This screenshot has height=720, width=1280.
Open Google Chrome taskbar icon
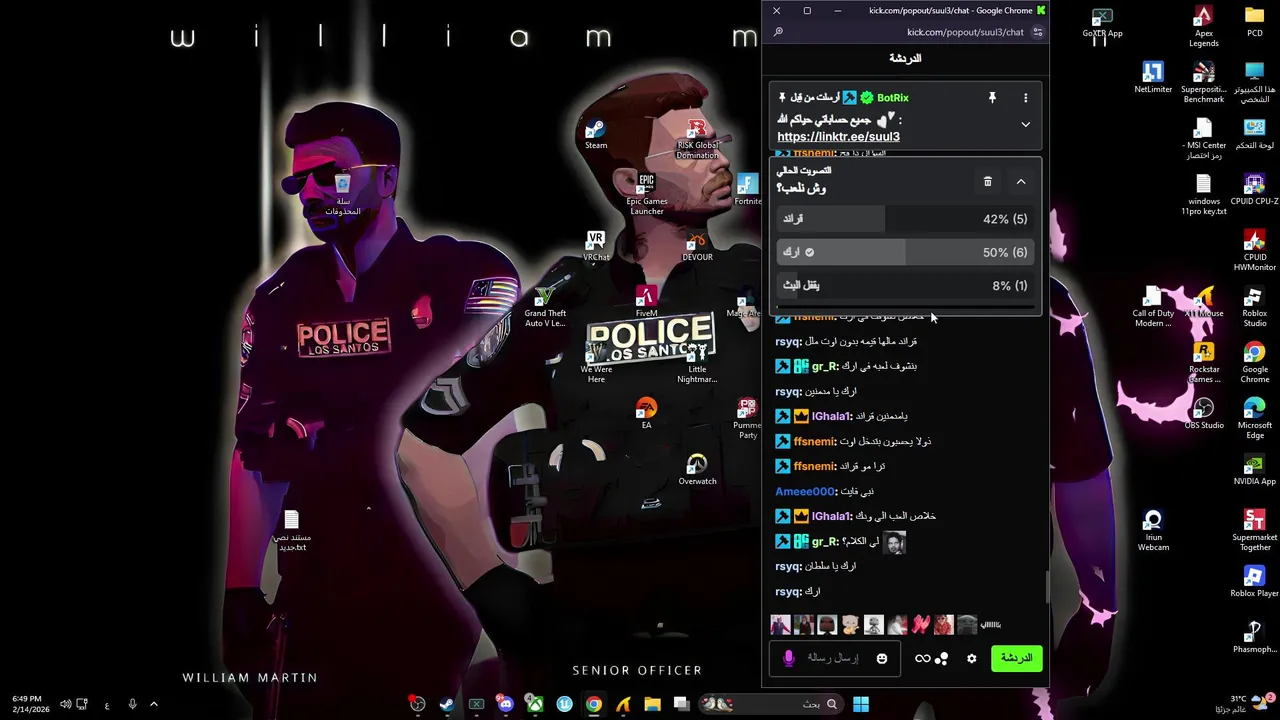point(594,704)
